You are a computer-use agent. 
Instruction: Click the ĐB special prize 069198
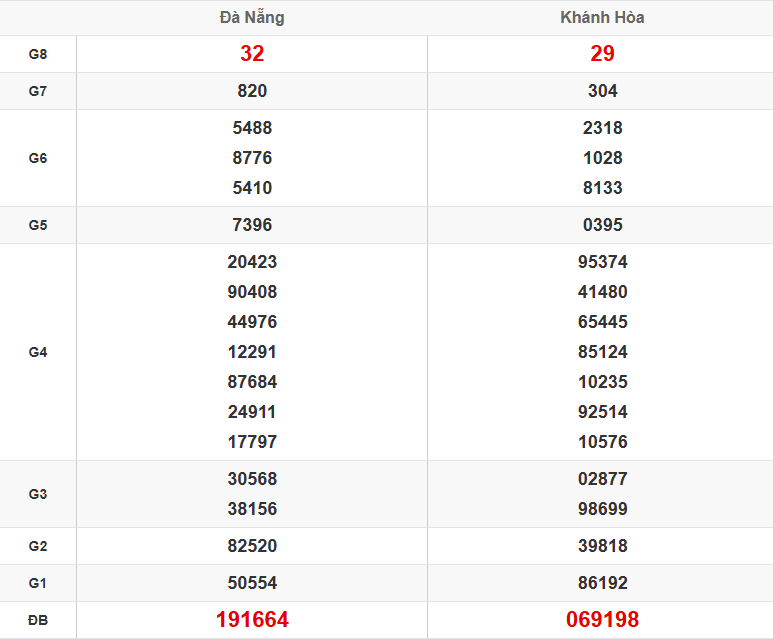(x=602, y=620)
